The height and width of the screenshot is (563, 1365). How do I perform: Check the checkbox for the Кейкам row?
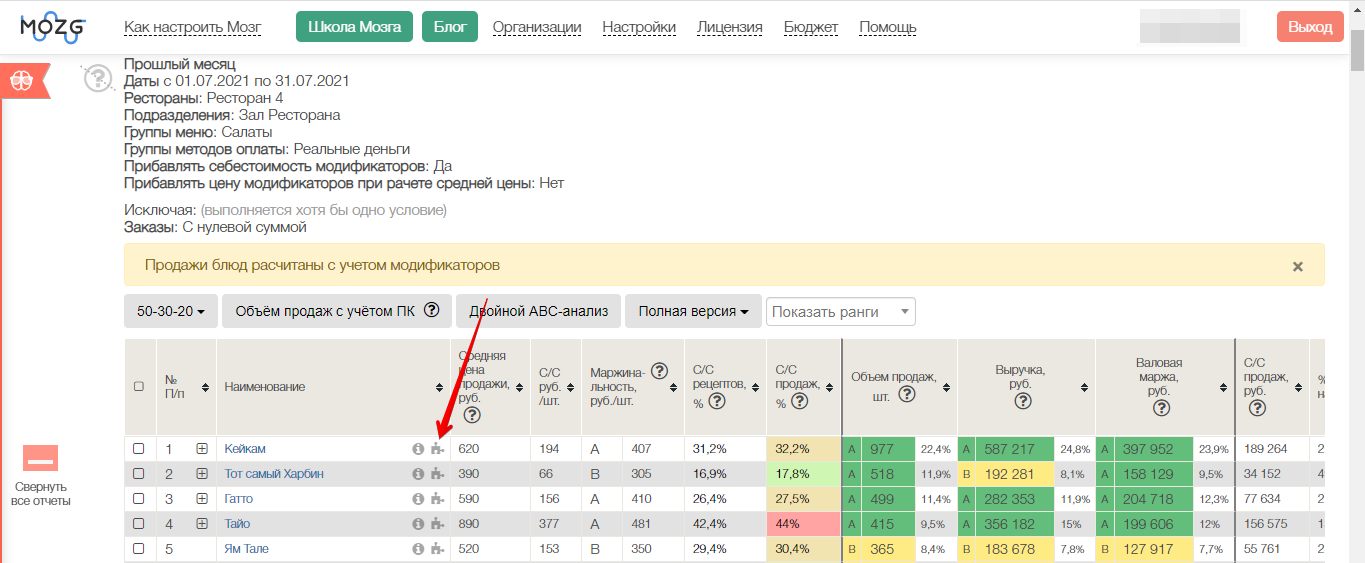[139, 449]
